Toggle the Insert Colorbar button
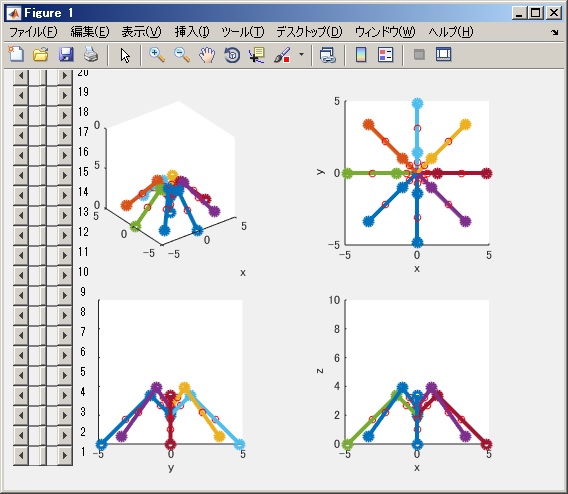Viewport: 568px width, 494px height. tap(361, 55)
